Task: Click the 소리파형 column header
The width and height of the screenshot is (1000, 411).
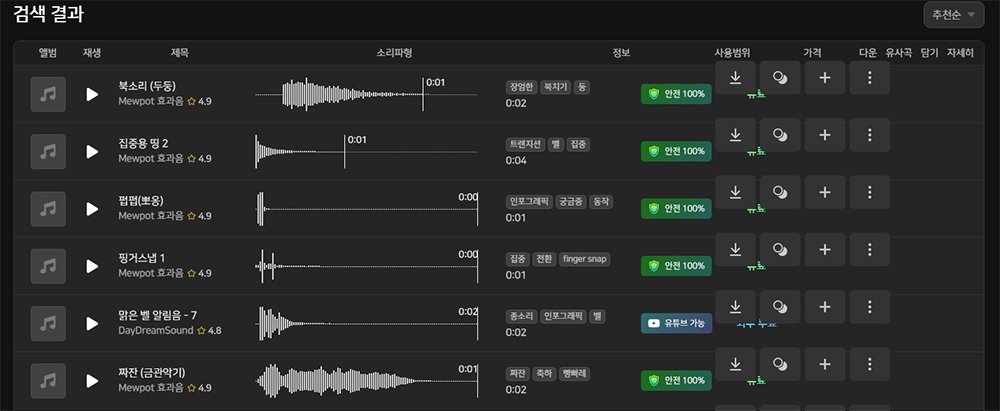Action: 394,53
